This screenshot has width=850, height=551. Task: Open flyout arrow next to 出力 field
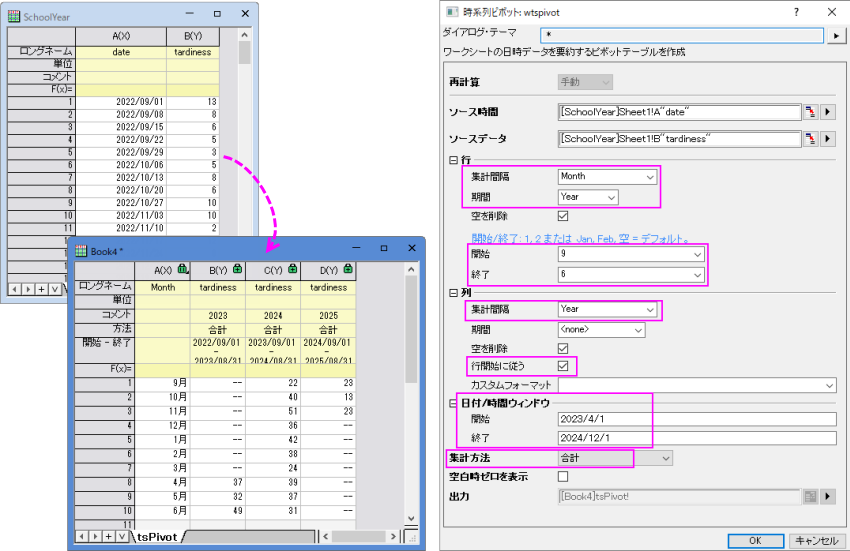[827, 496]
